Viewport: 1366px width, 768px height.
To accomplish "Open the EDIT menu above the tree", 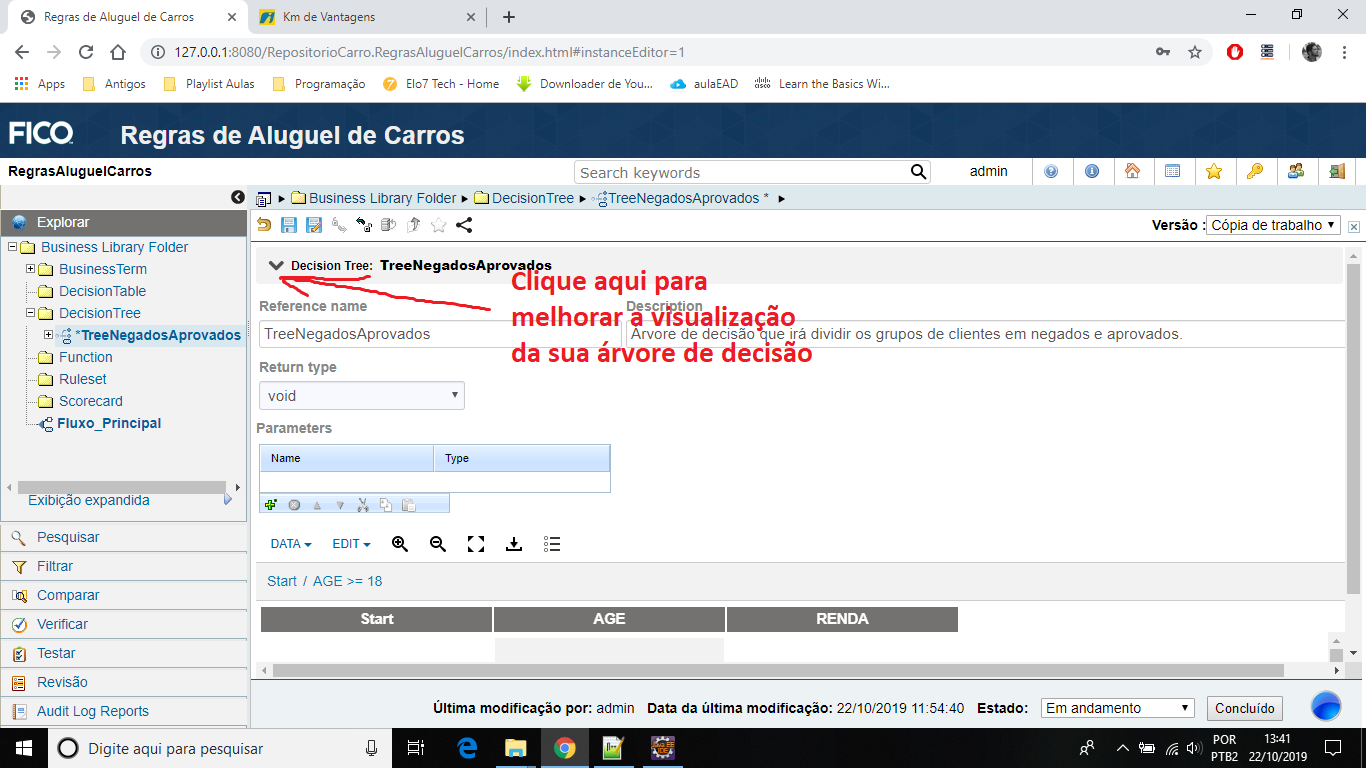I will coord(348,544).
